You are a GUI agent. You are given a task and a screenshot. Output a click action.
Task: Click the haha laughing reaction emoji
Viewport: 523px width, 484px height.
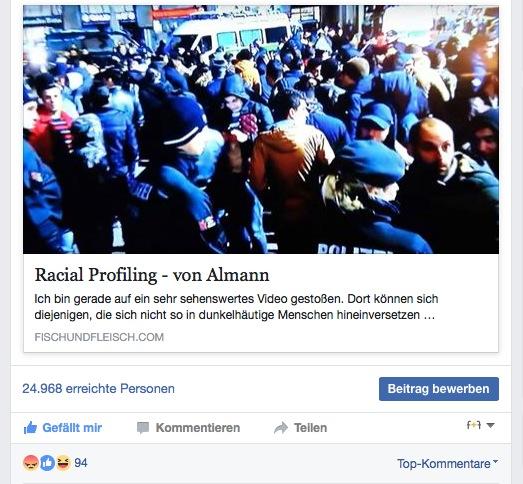tap(63, 463)
